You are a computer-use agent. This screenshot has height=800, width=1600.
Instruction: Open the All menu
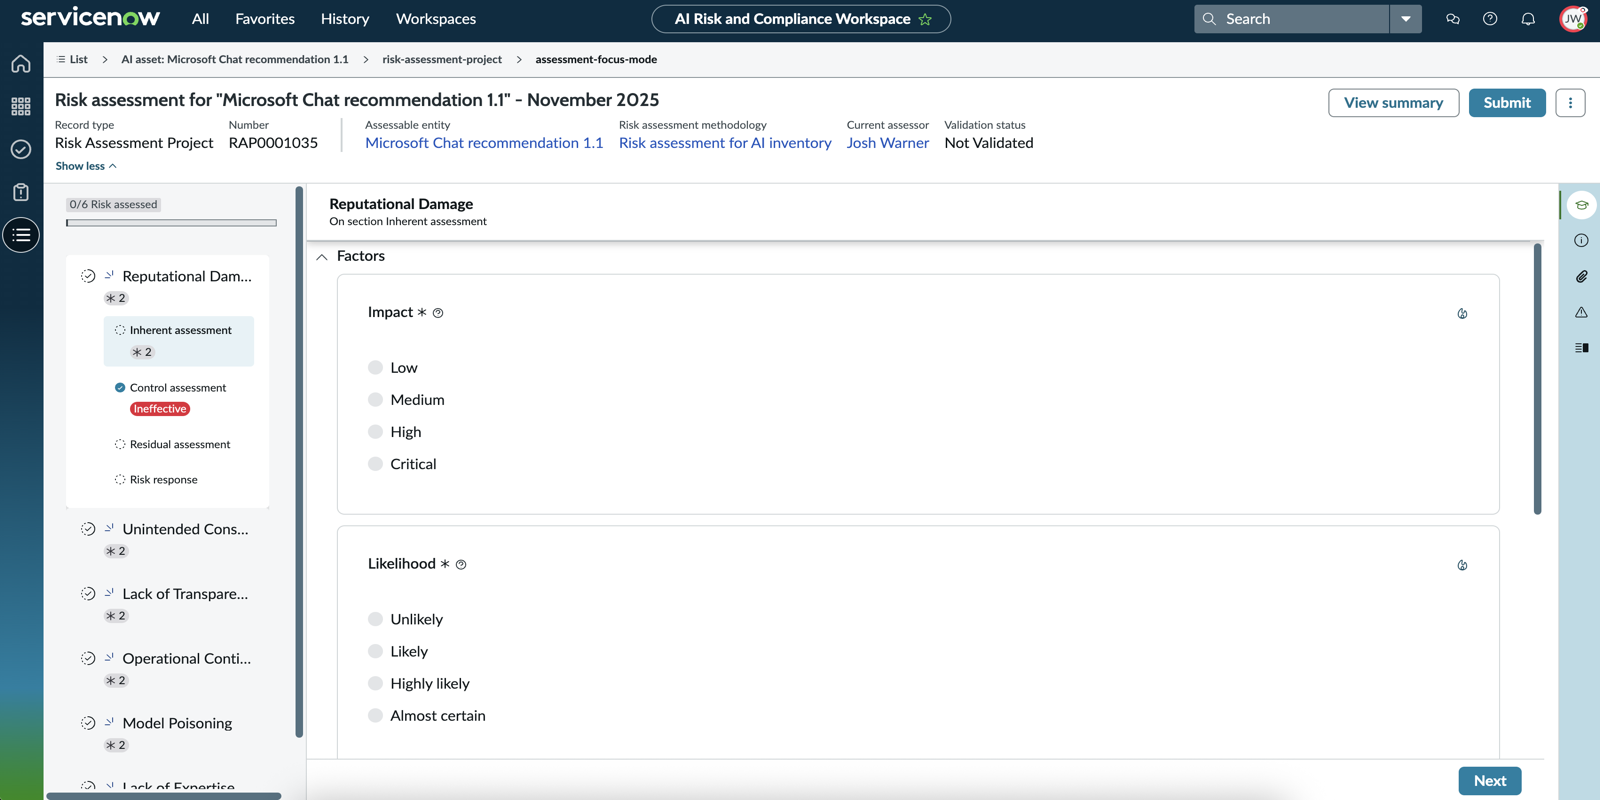(x=200, y=19)
